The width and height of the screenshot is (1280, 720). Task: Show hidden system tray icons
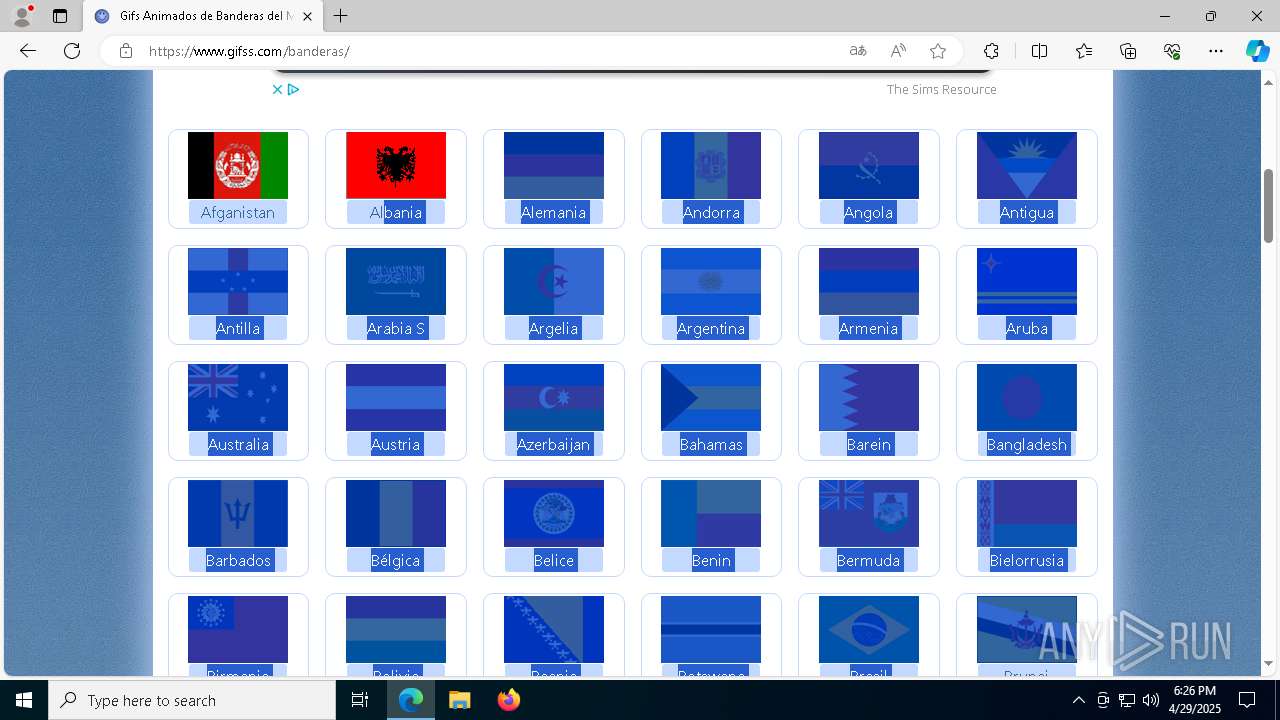[x=1078, y=700]
